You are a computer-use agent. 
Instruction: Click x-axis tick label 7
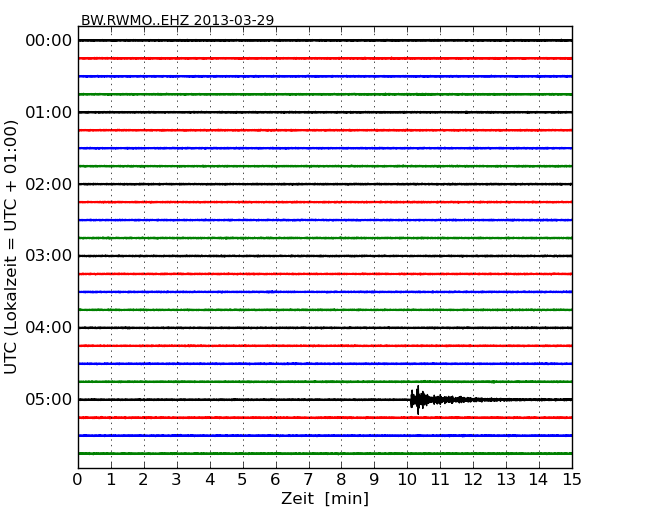coord(308,480)
